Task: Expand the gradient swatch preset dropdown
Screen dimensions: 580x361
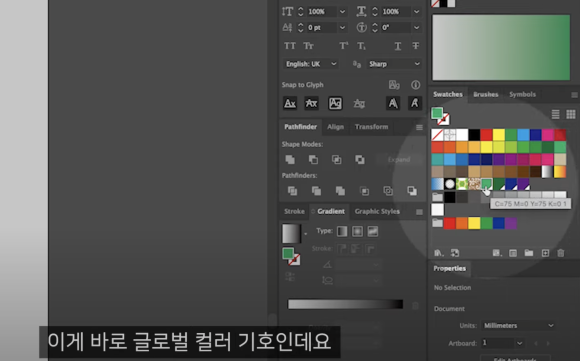Action: [306, 234]
